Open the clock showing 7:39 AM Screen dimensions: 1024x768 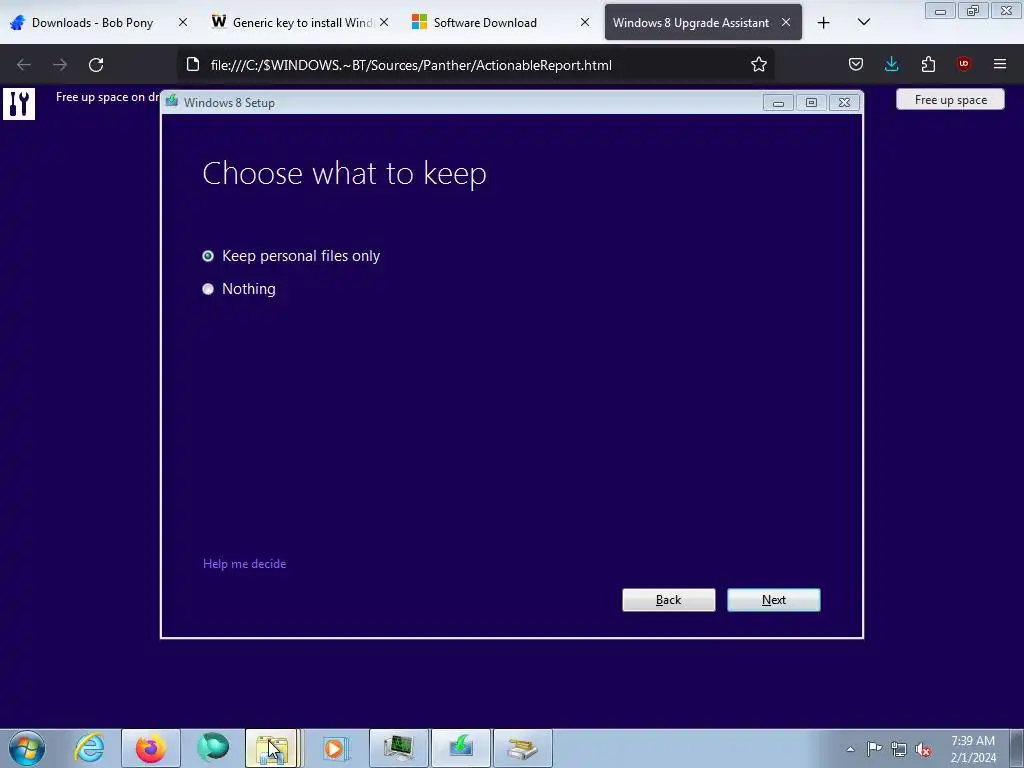(972, 749)
